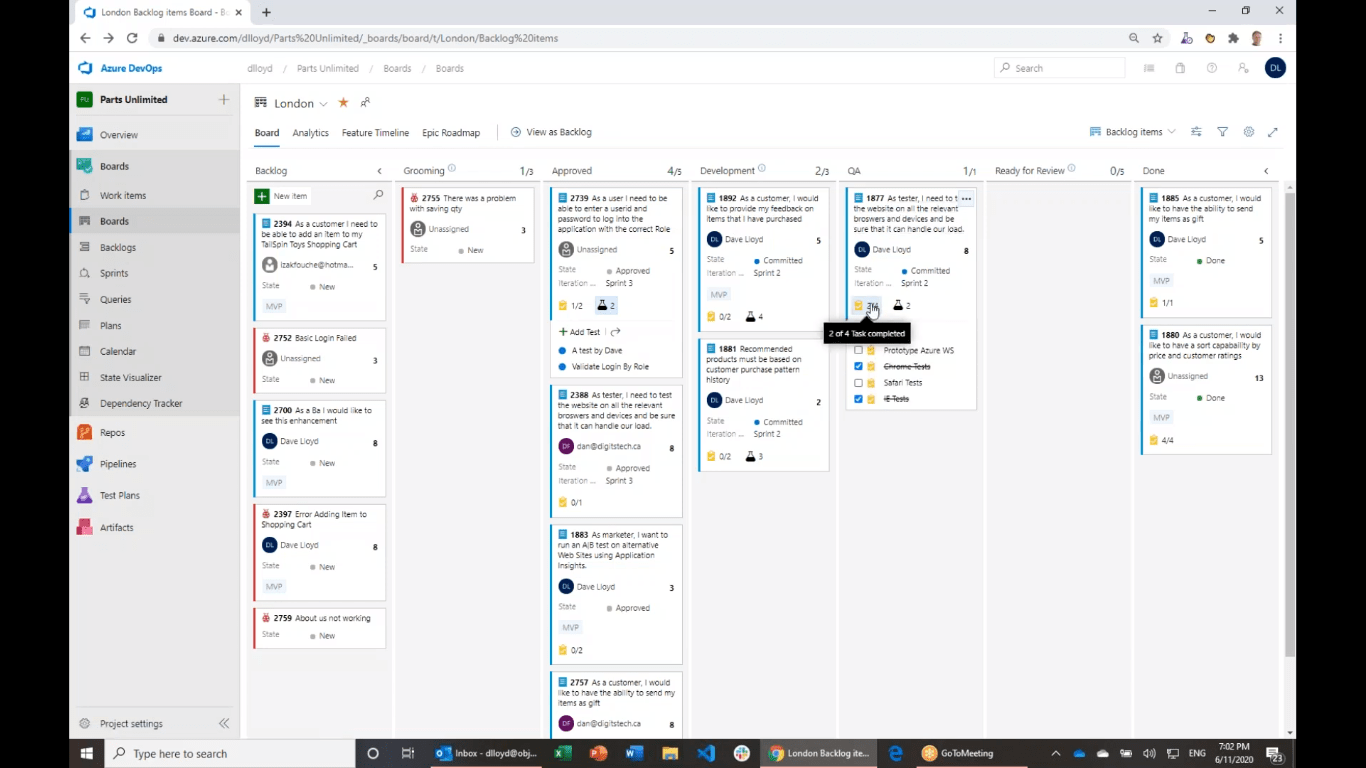Open the Backlog items level dropdown

pos(1132,132)
